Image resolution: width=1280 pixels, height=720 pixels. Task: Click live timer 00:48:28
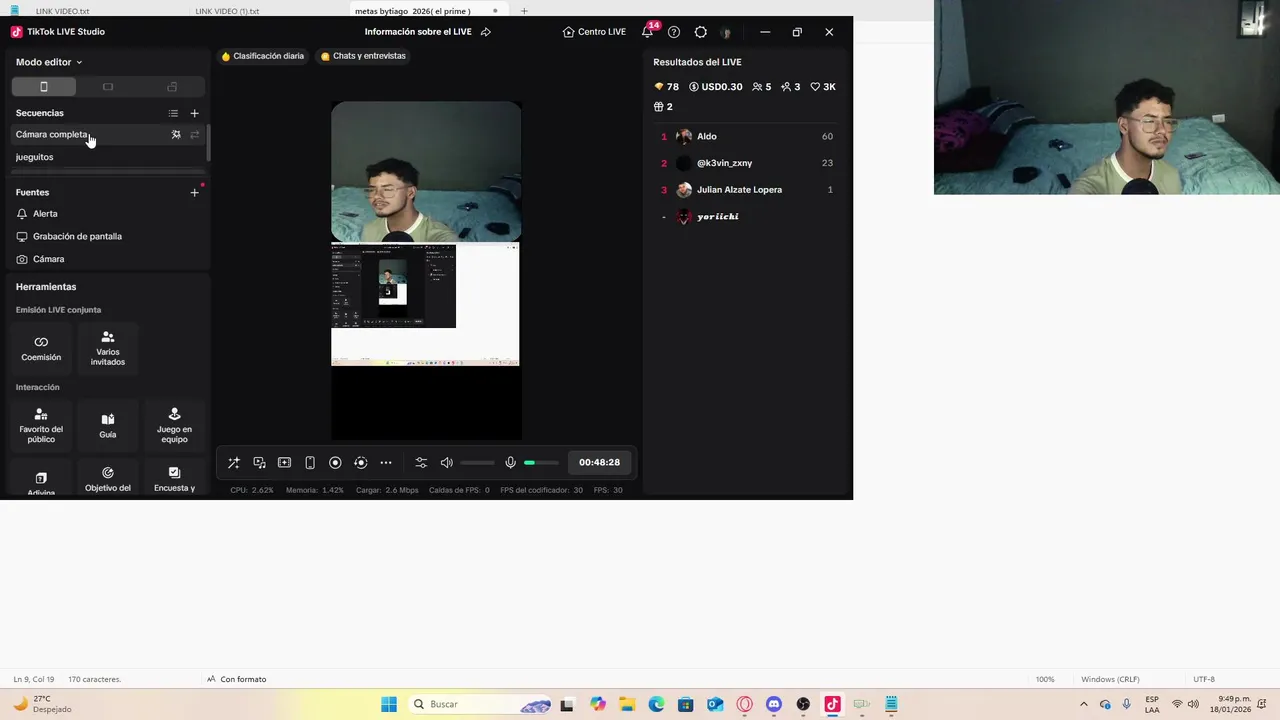click(599, 462)
